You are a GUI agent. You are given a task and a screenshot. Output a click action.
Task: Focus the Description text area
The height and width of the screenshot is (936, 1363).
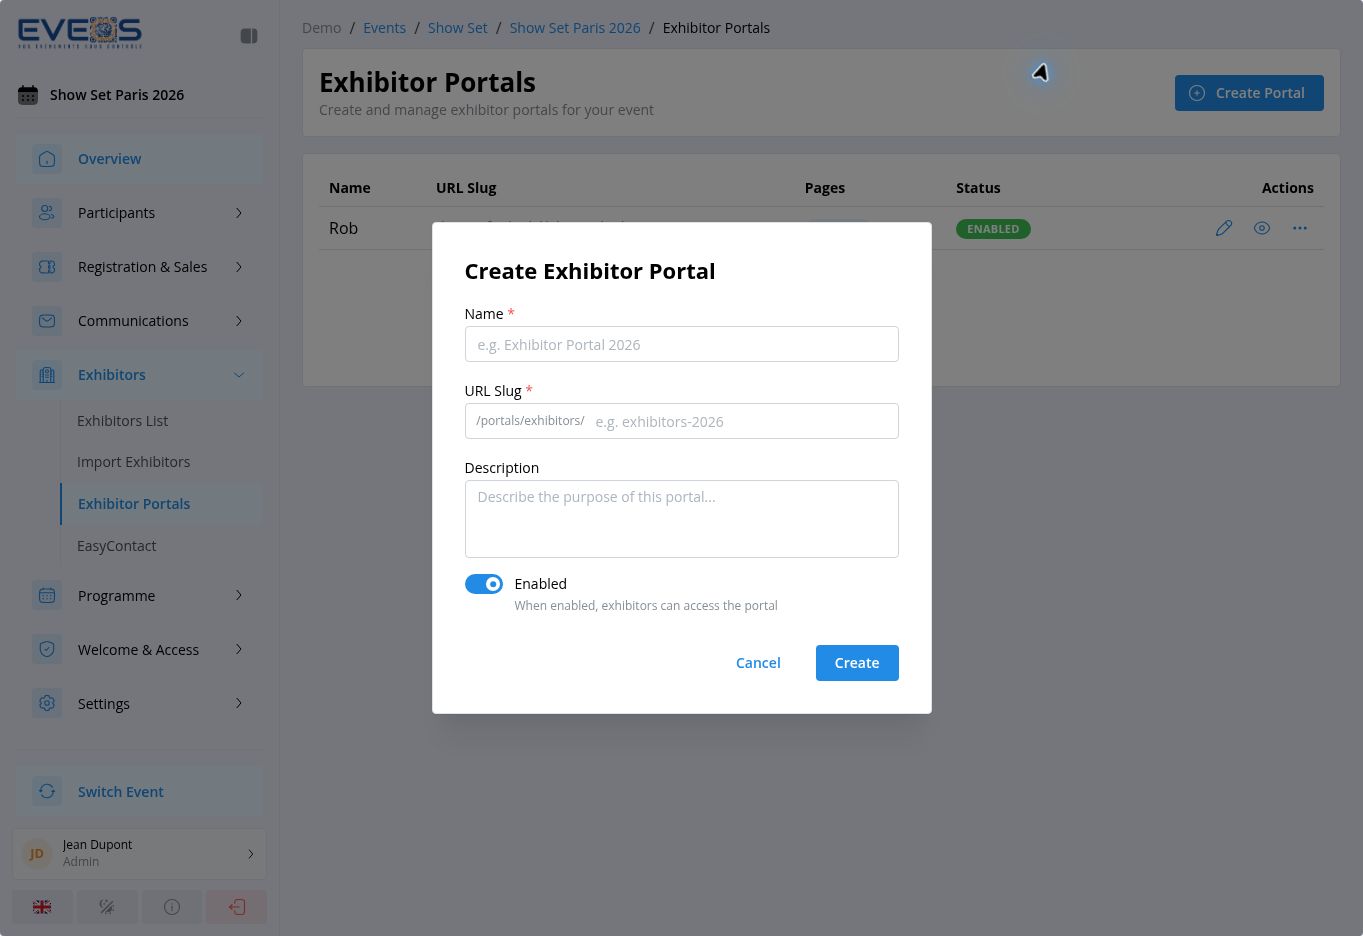(682, 519)
